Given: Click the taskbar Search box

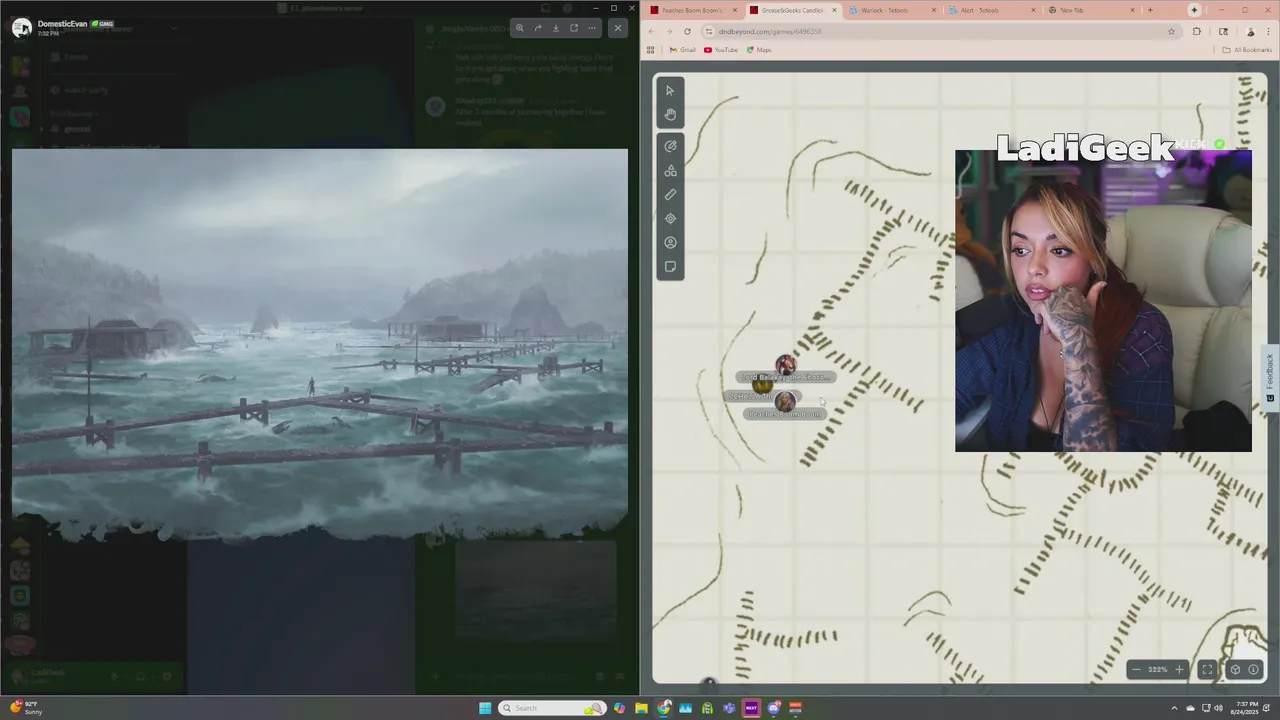Looking at the screenshot, I should pyautogui.click(x=553, y=708).
